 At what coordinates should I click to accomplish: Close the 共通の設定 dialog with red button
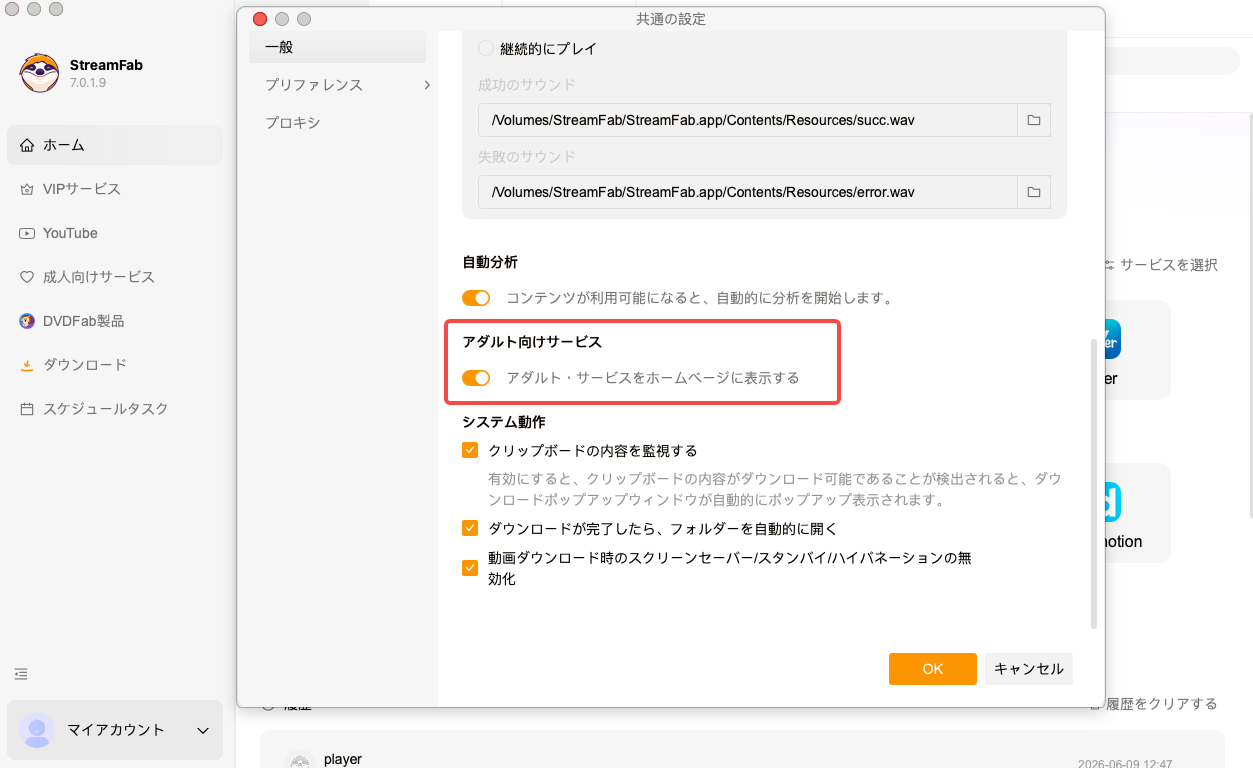(x=260, y=19)
